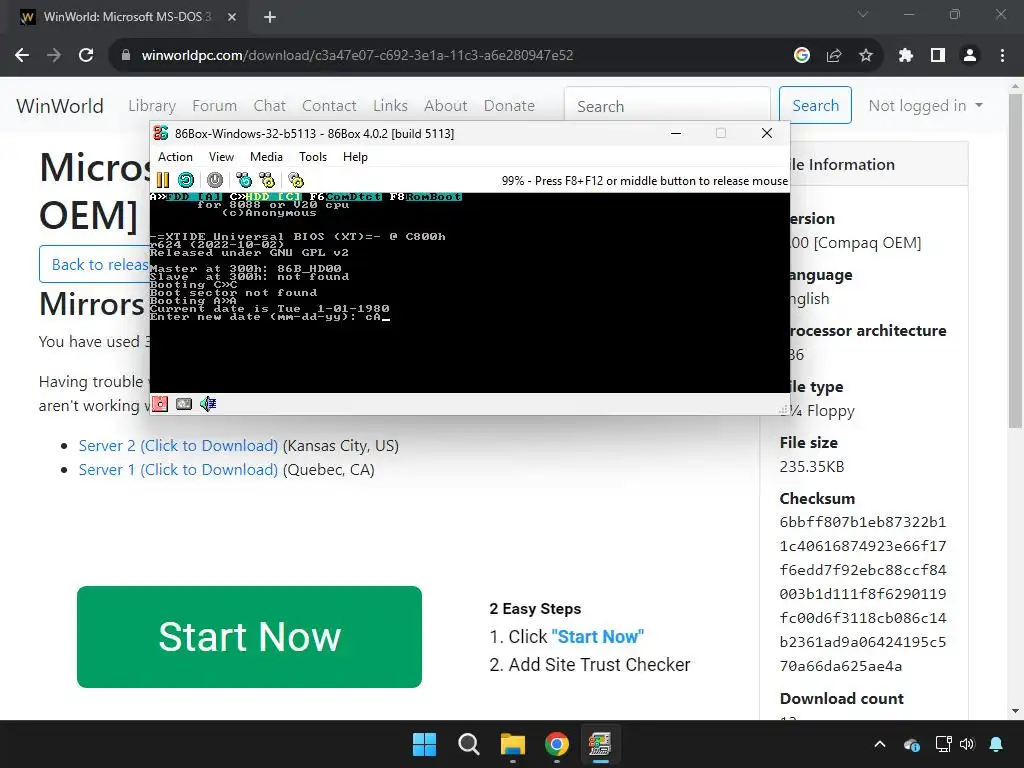Screen dimensions: 1024x768
Task: Open the Tools menu in 86Box
Action: click(313, 157)
